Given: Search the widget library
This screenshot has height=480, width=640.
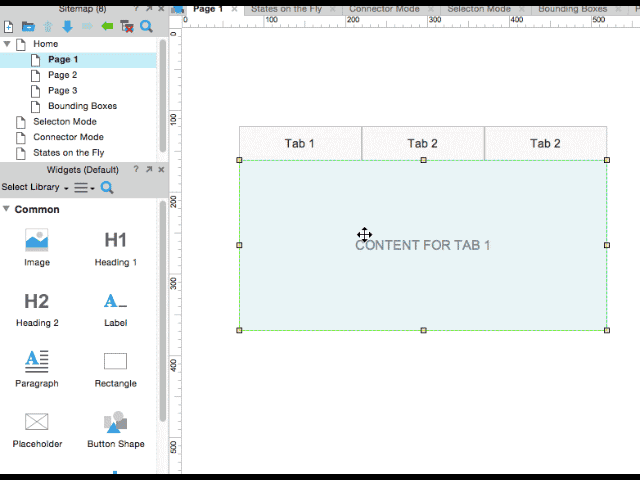Looking at the screenshot, I should click(107, 187).
